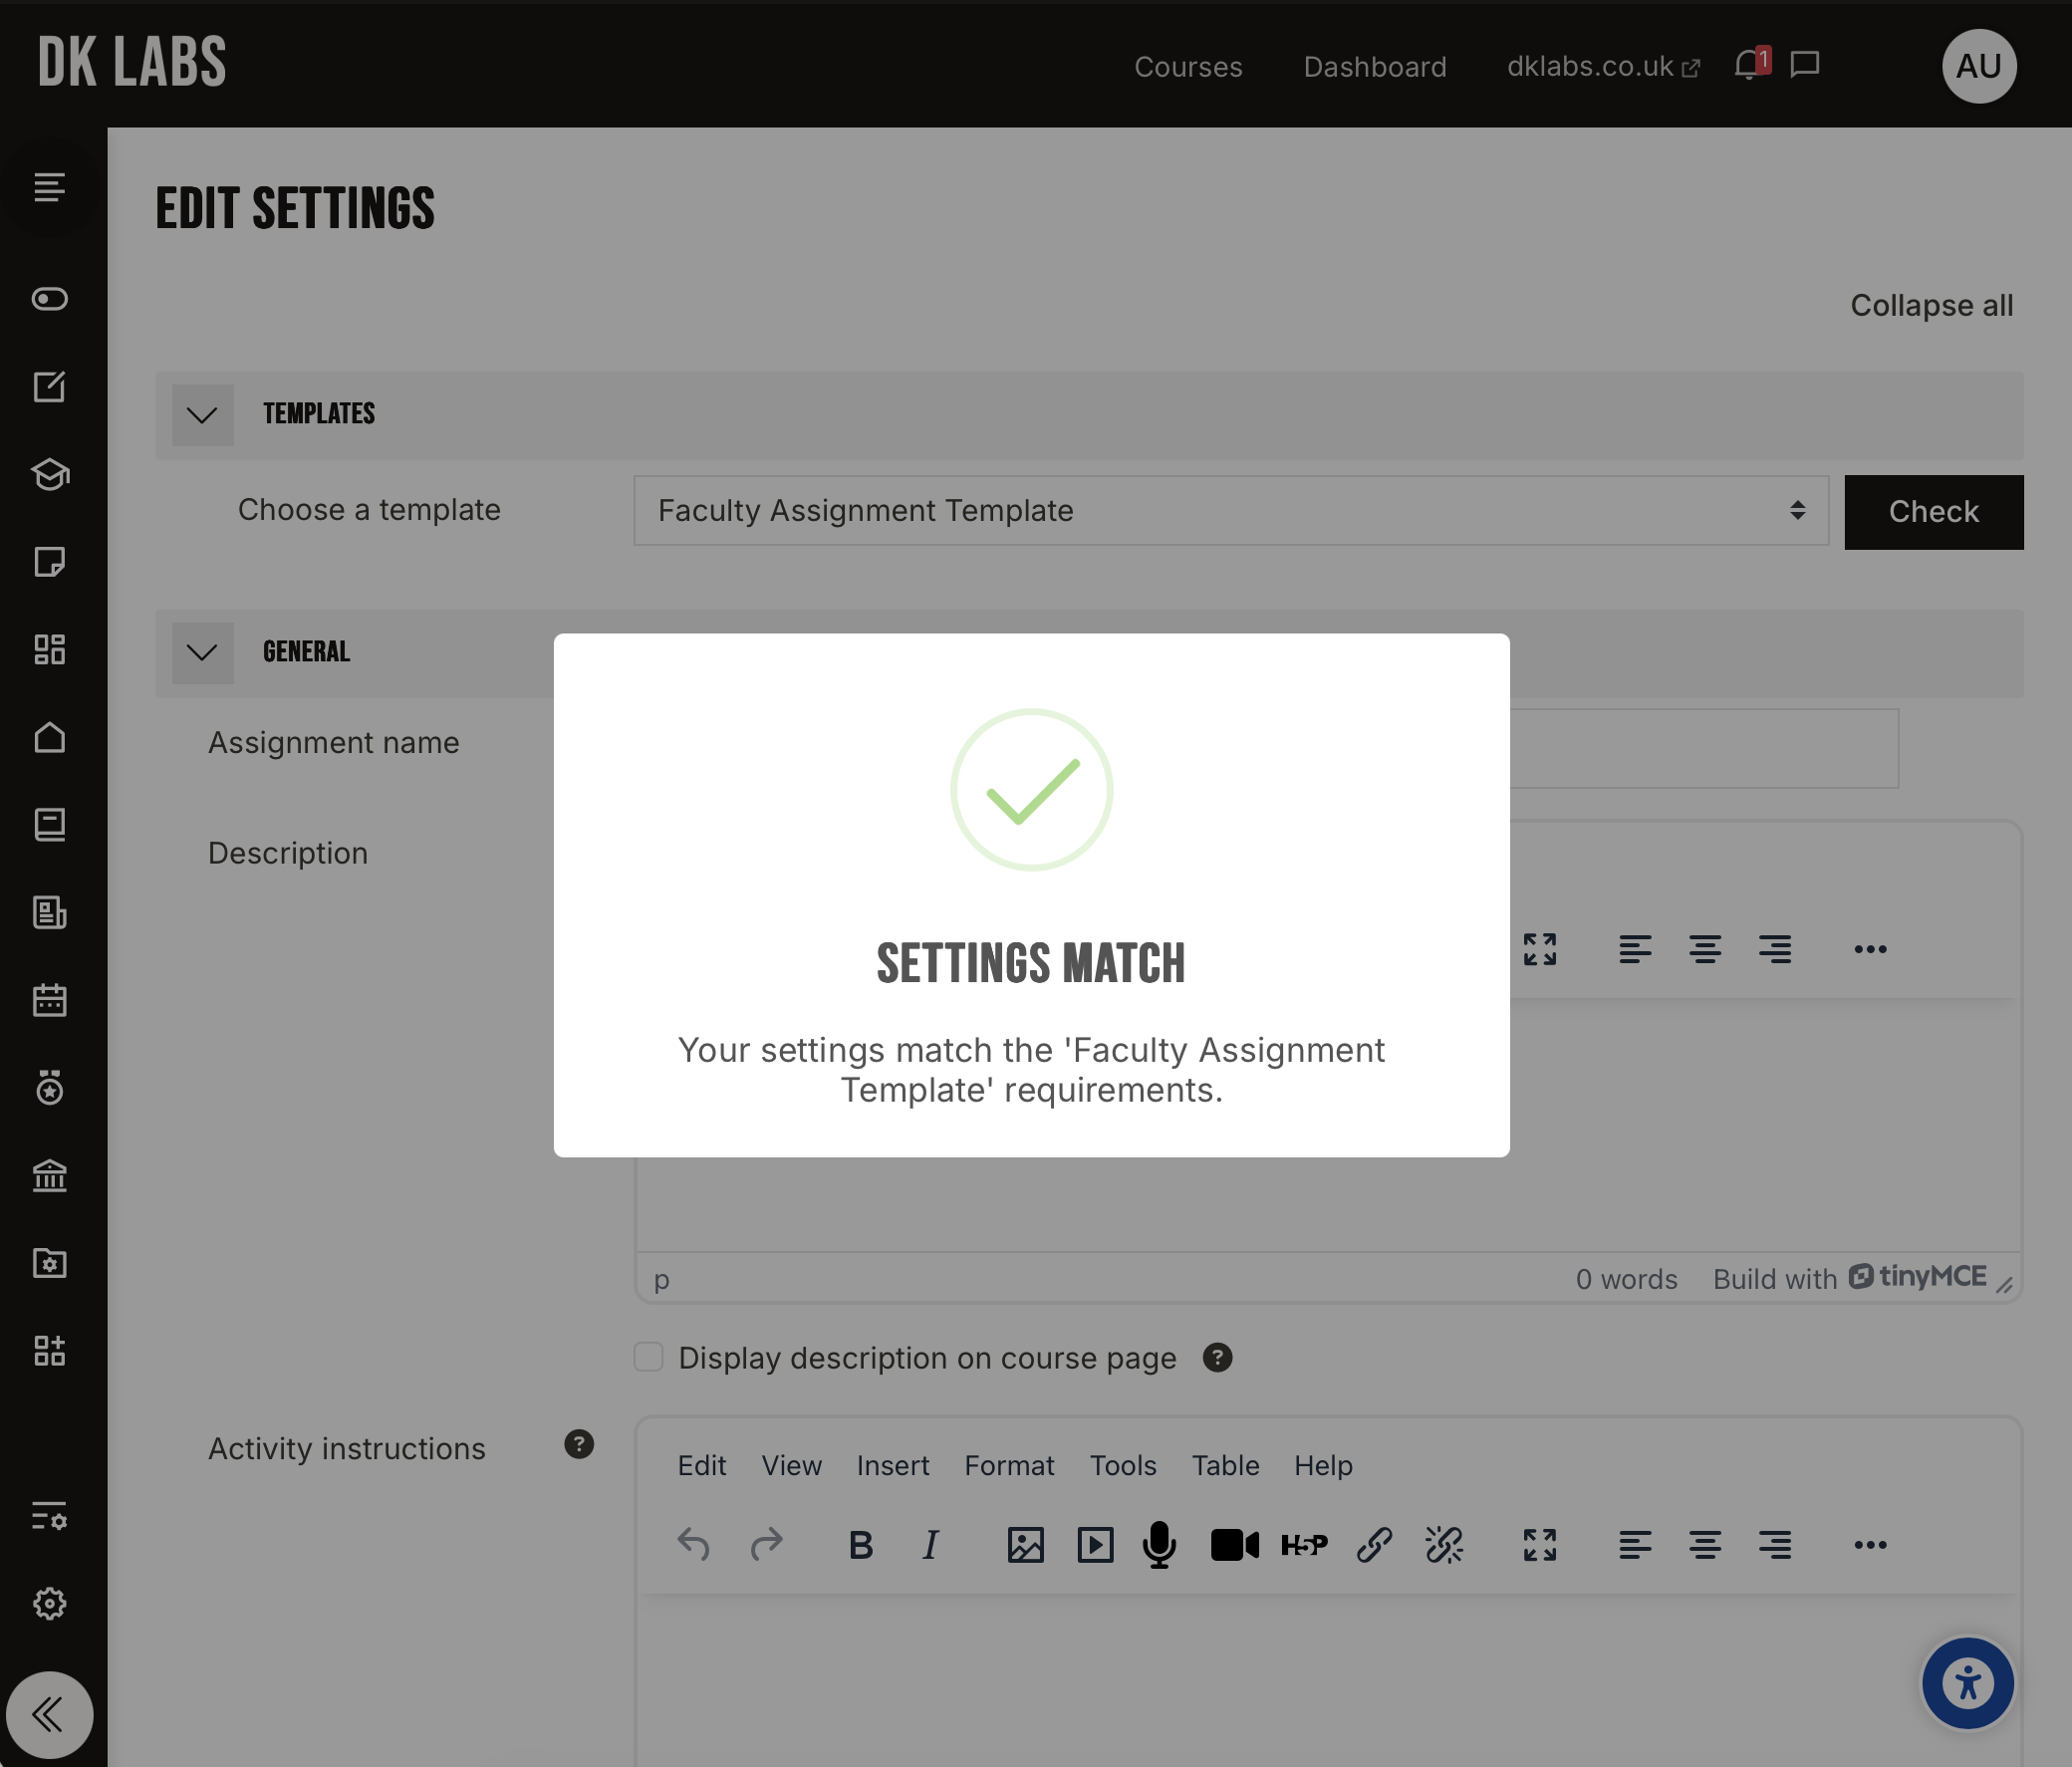This screenshot has width=2072, height=1767.
Task: Show more tools in Activity instructions toolbar
Action: coord(1870,1545)
